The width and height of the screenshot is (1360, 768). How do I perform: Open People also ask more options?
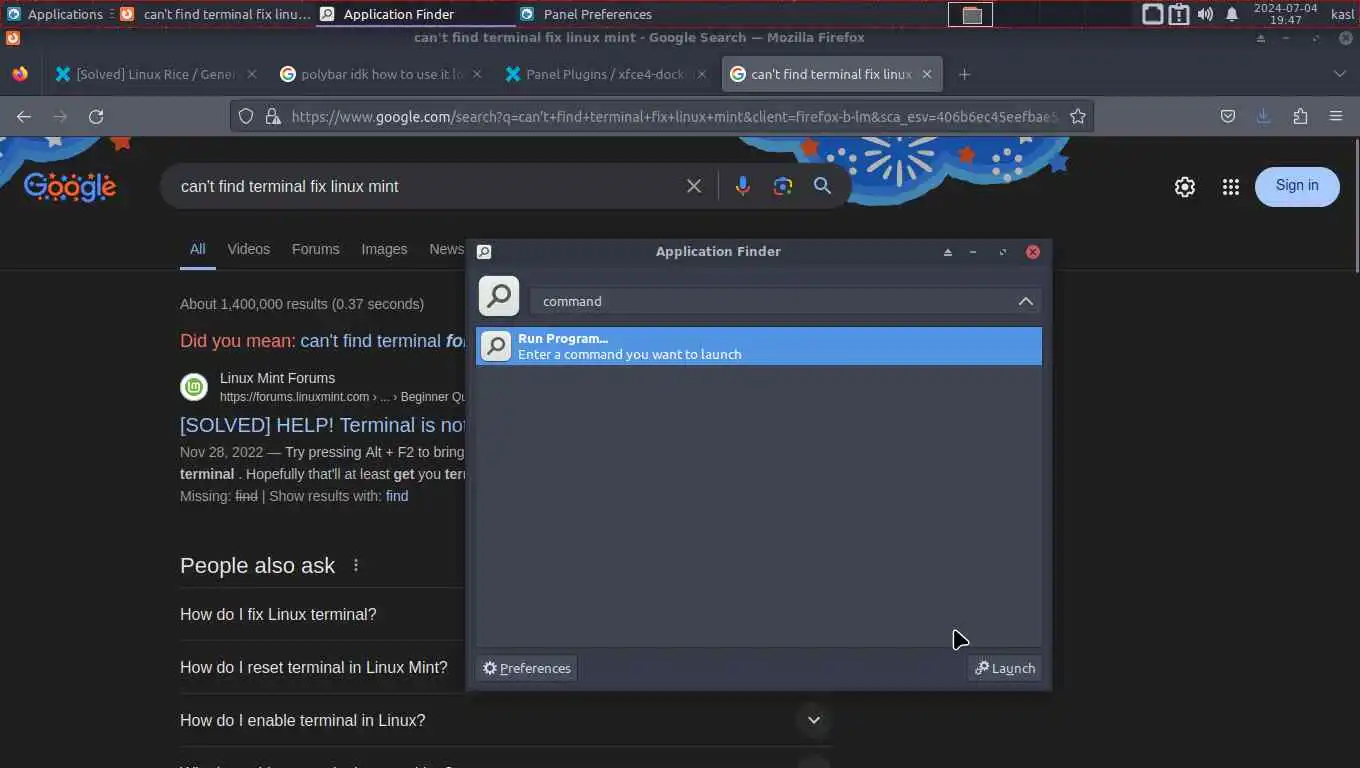point(356,565)
